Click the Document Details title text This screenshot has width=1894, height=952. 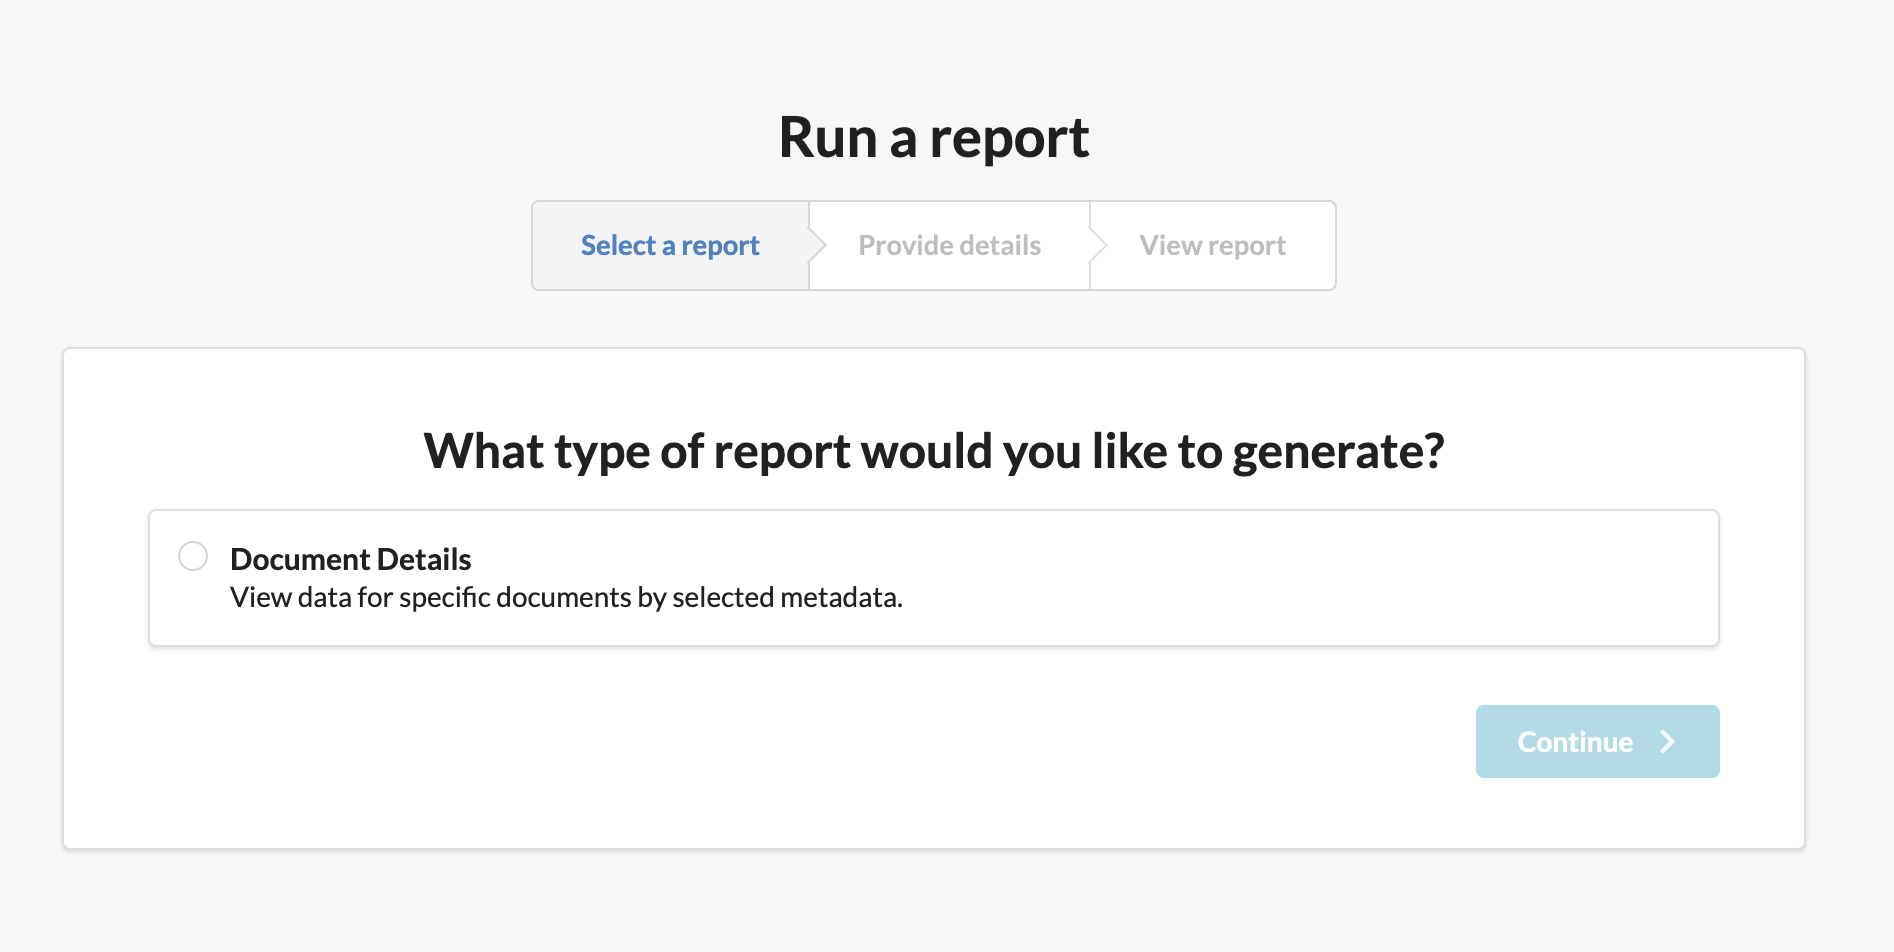351,559
